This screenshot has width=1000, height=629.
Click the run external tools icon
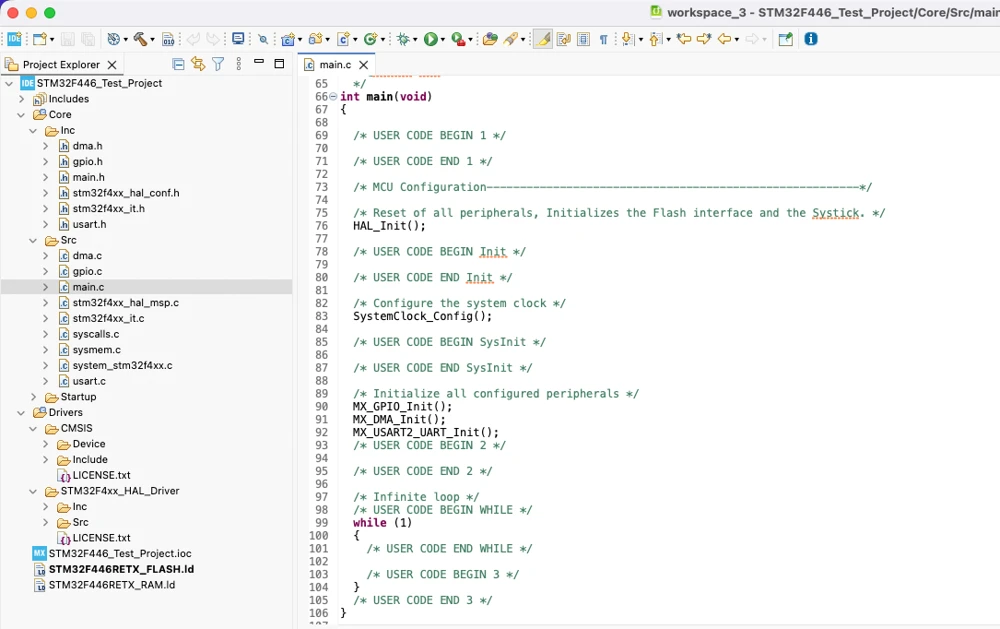[x=458, y=40]
